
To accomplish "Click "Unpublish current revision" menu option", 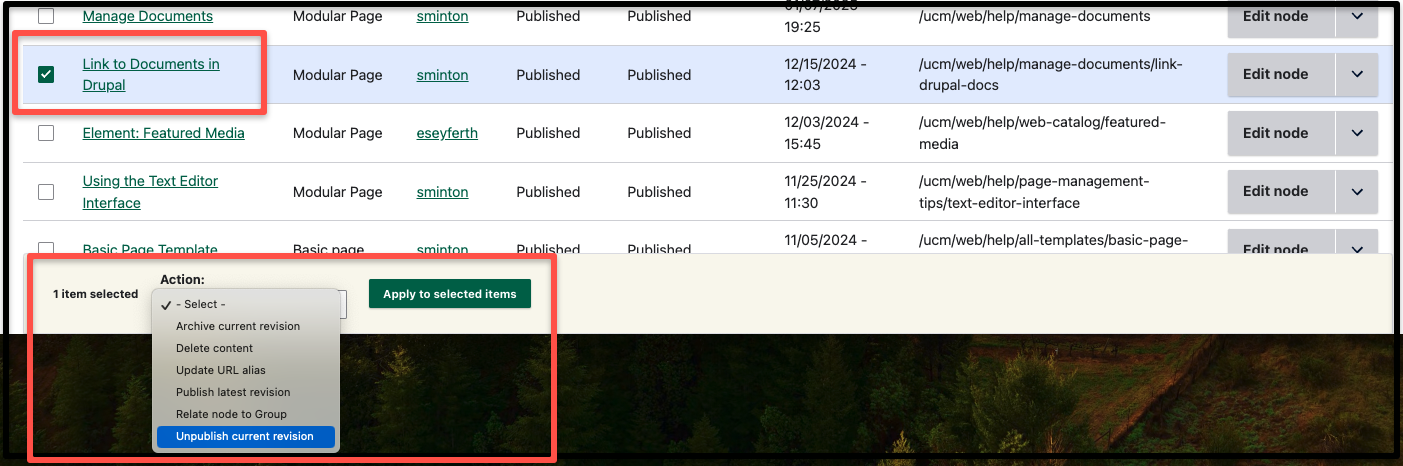I will [245, 436].
